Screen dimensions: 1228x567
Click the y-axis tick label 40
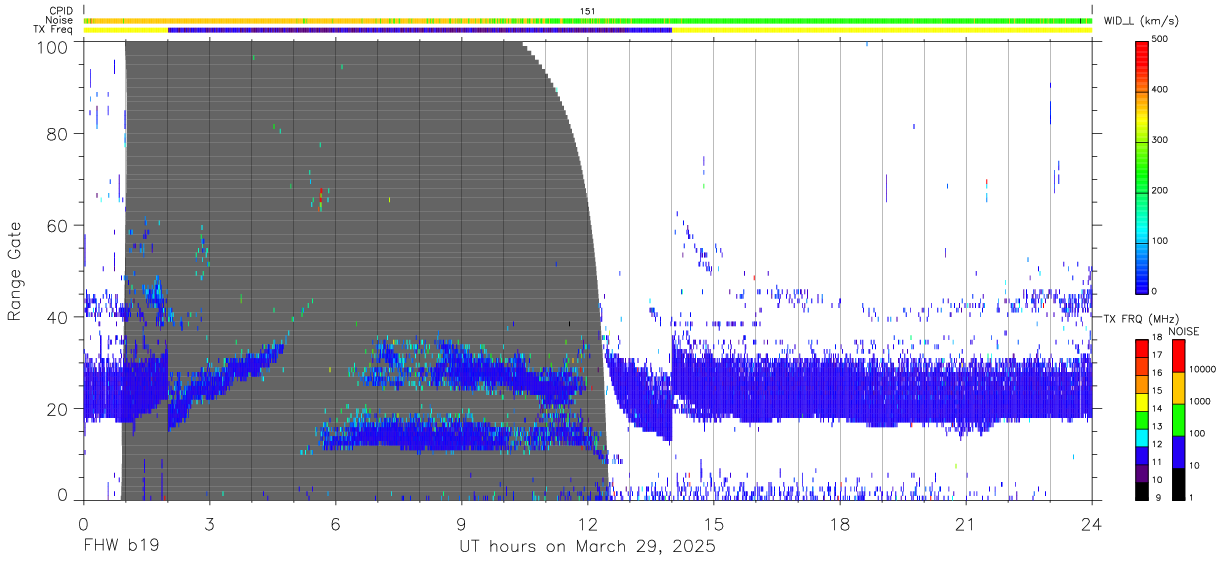(57, 317)
